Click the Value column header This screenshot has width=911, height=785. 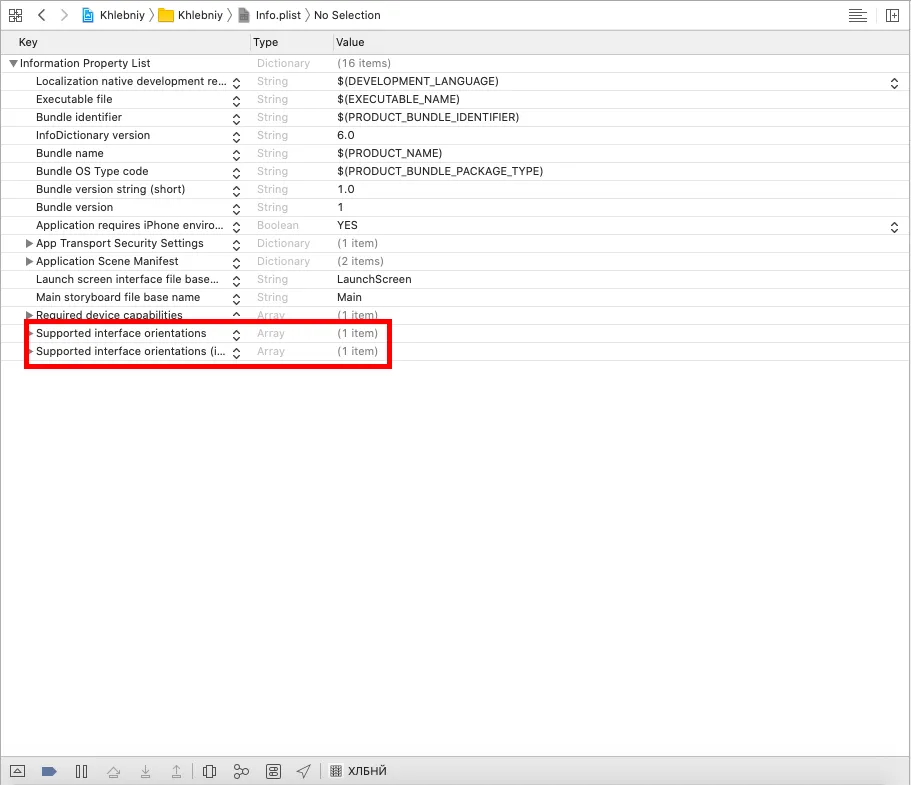[x=350, y=42]
